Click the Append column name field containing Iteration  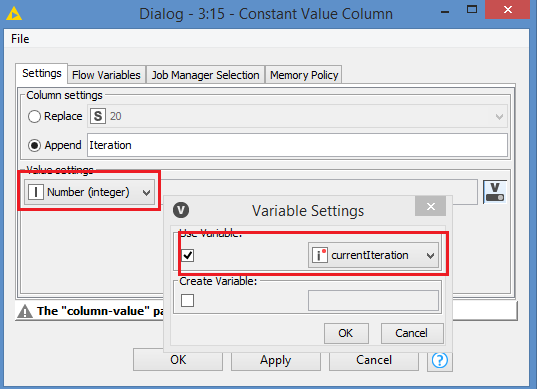[297, 145]
